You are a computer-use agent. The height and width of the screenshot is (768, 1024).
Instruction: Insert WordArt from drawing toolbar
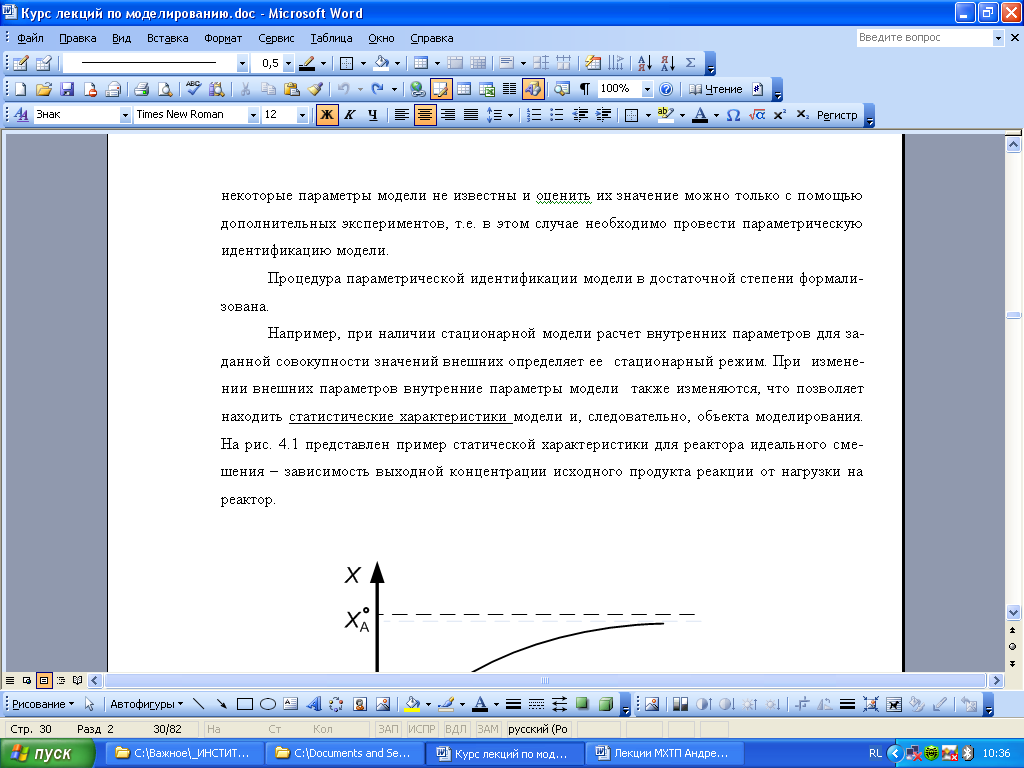point(313,704)
